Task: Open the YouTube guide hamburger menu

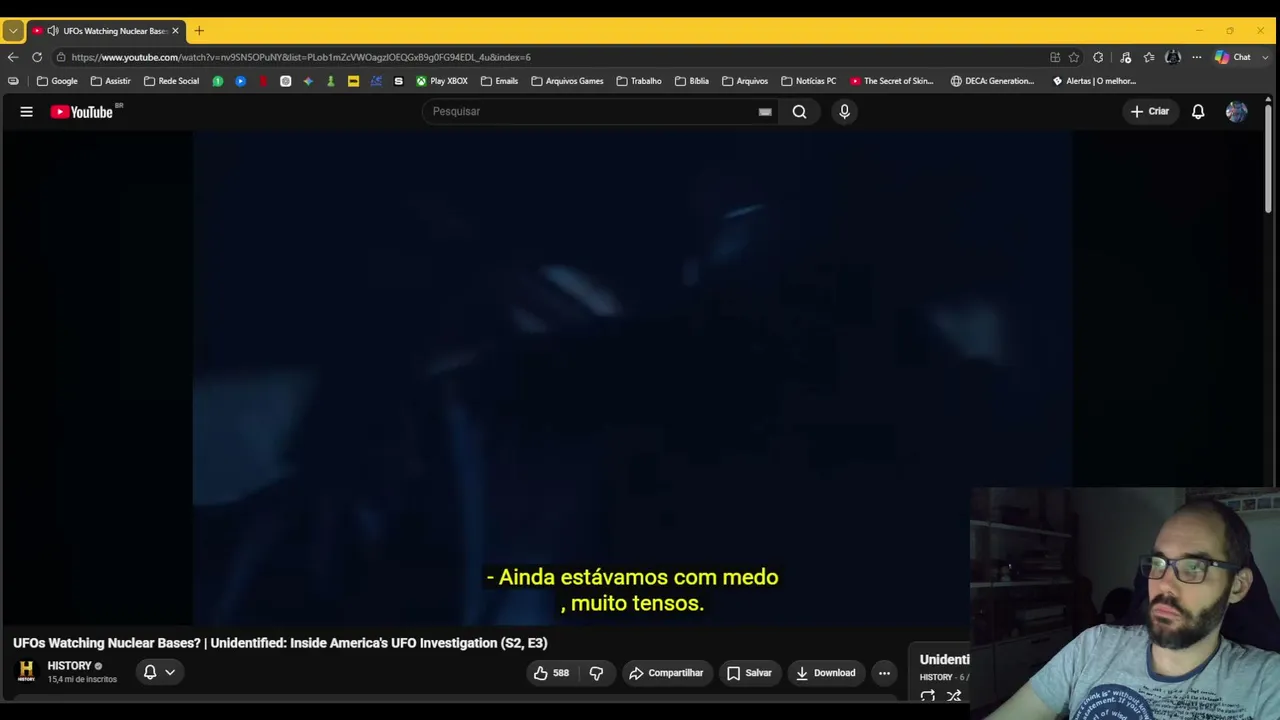Action: (27, 112)
